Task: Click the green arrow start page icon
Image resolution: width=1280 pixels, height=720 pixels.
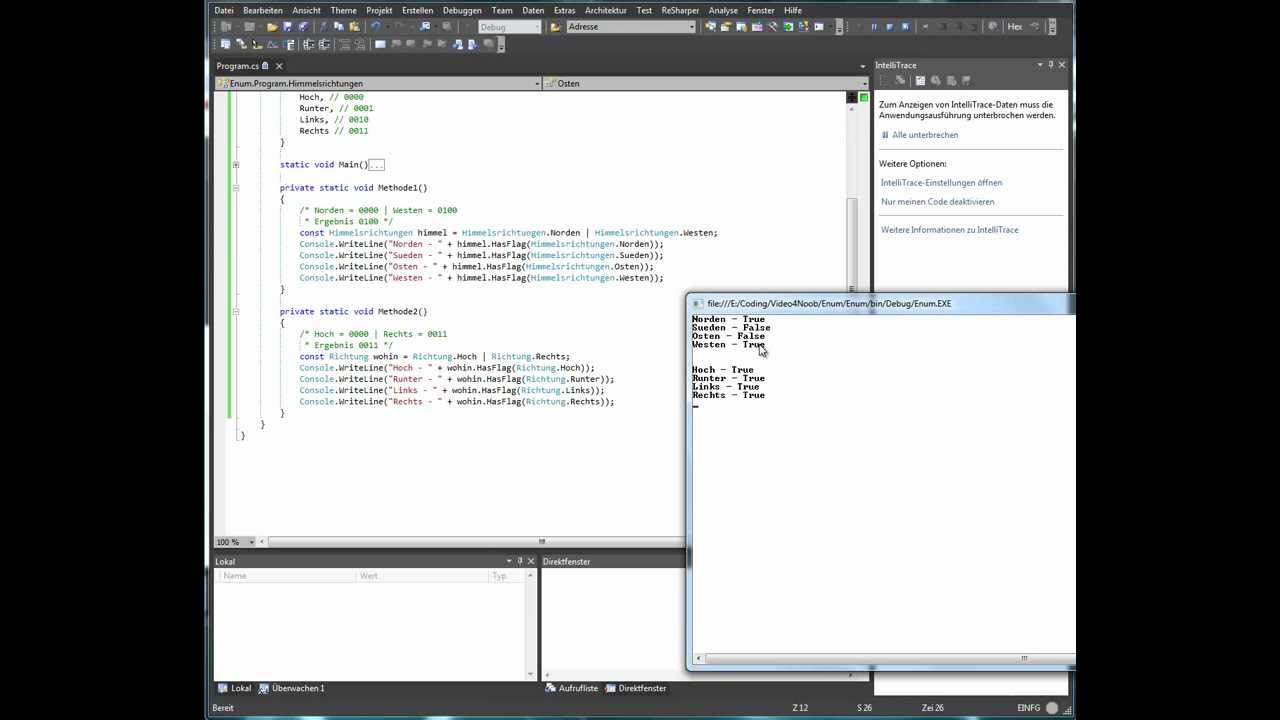Action: pos(788,27)
